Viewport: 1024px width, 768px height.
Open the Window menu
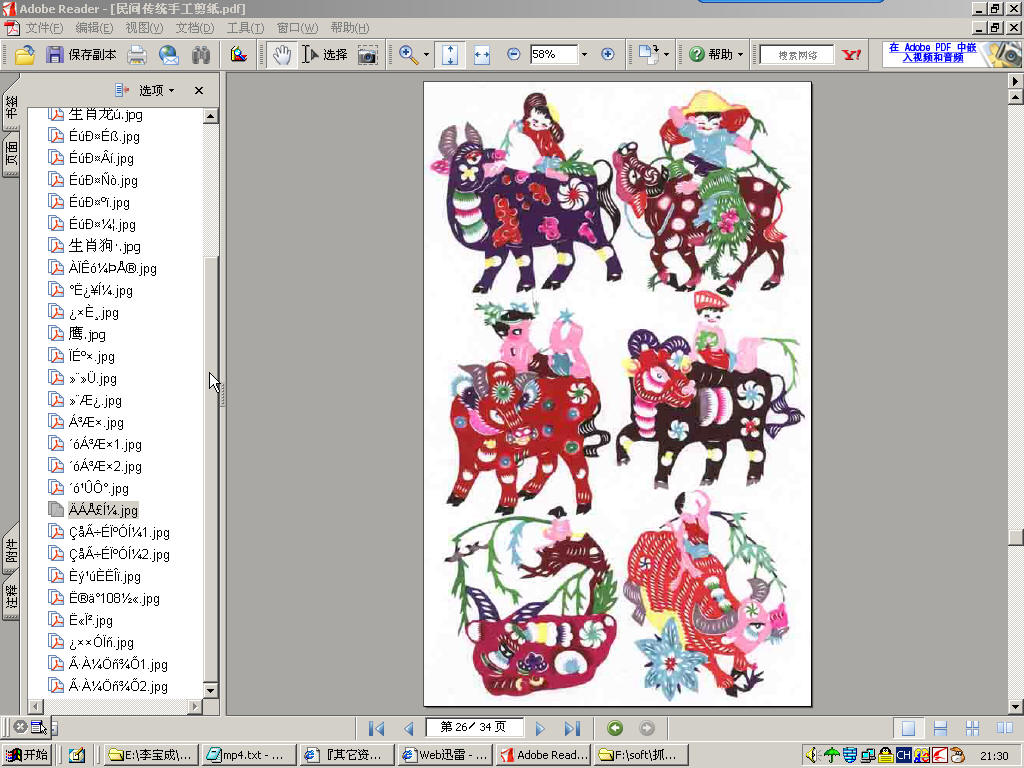[297, 27]
